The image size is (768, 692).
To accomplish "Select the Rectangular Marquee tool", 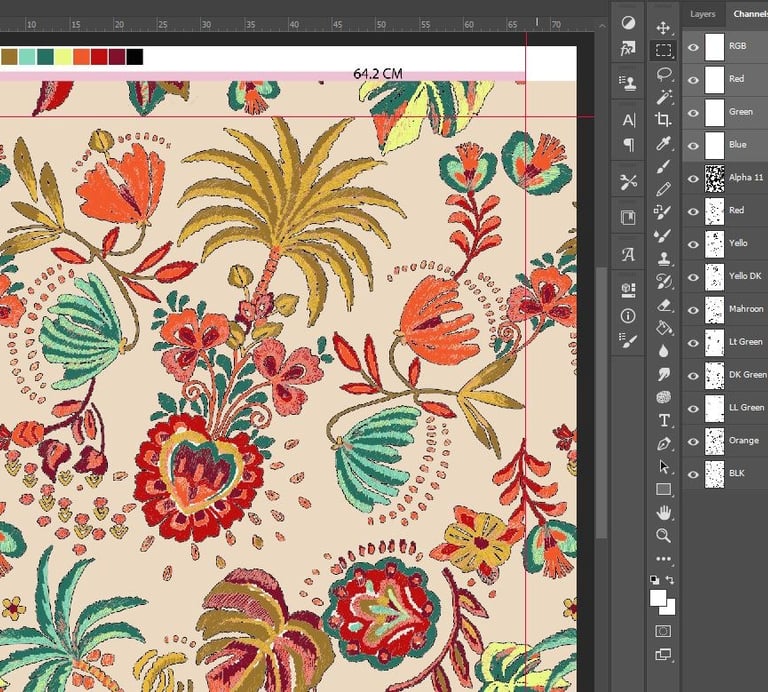I will (x=663, y=50).
